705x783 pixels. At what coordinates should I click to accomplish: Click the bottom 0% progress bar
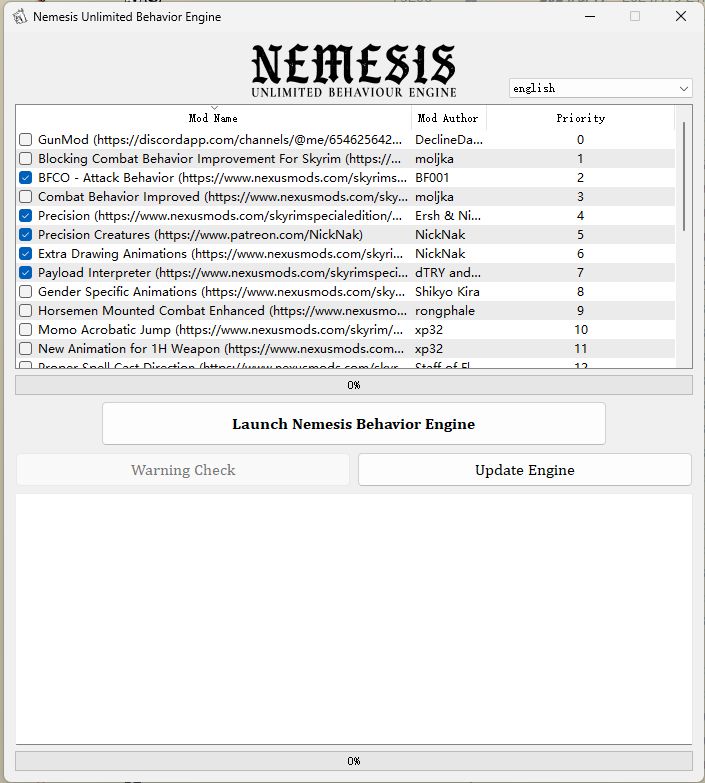pyautogui.click(x=353, y=761)
